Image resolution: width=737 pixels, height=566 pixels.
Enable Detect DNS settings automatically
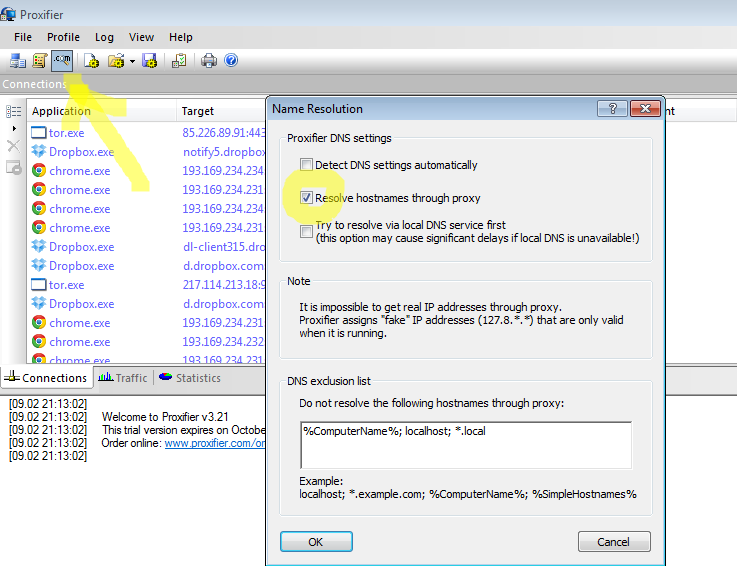coord(307,165)
